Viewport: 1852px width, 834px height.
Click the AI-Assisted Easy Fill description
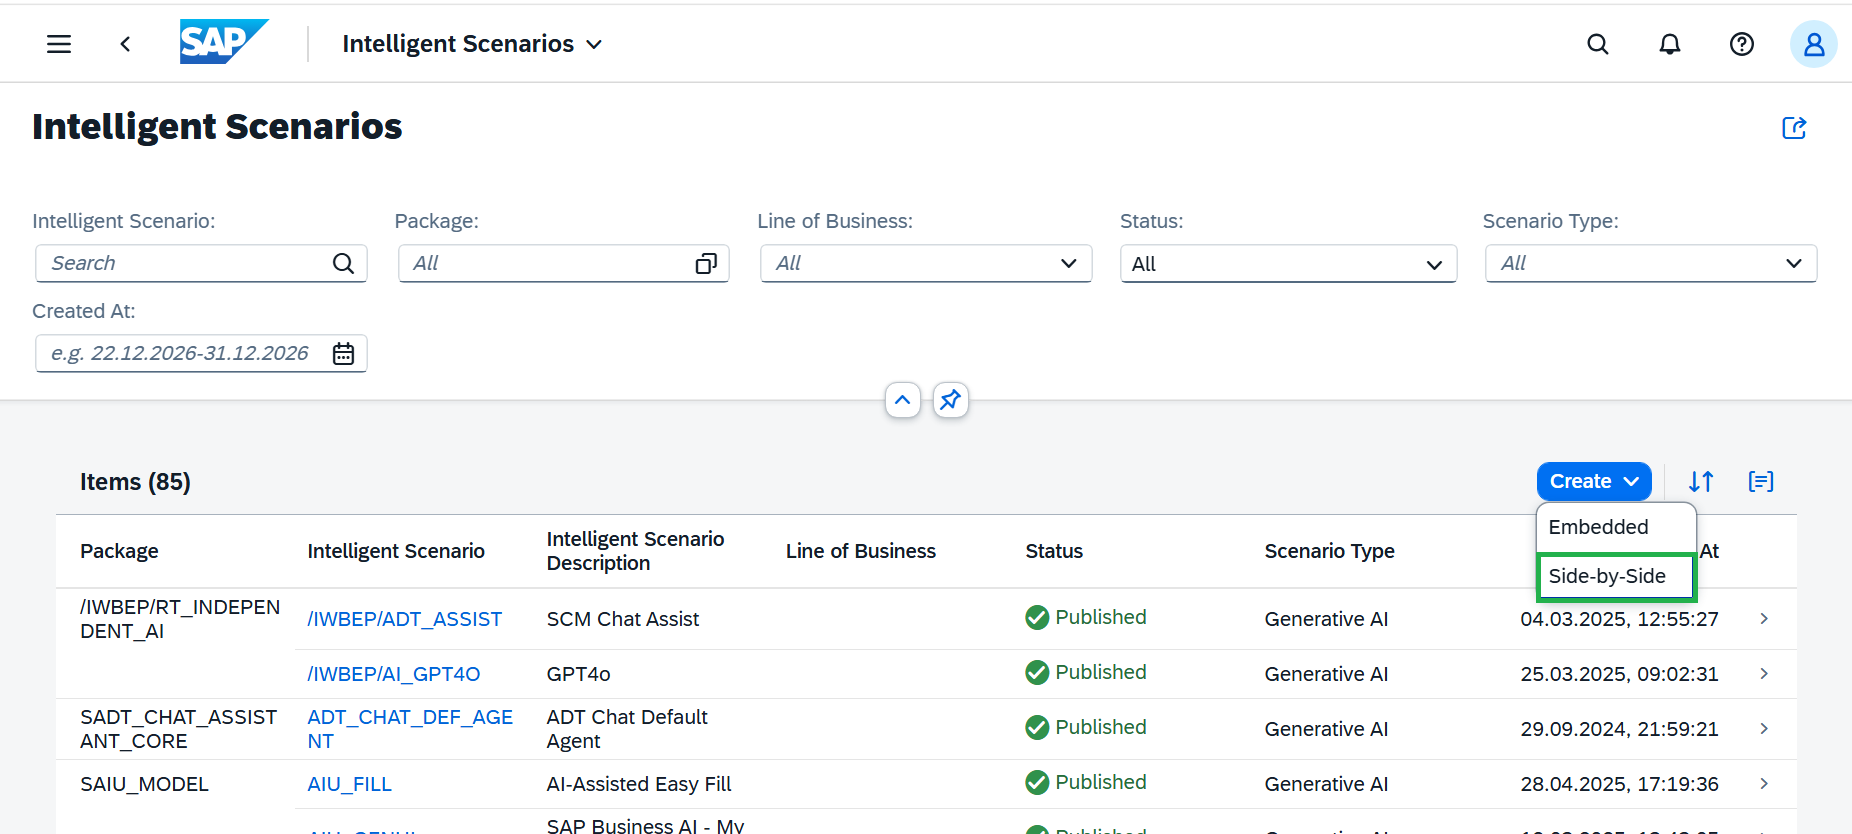[x=639, y=784]
